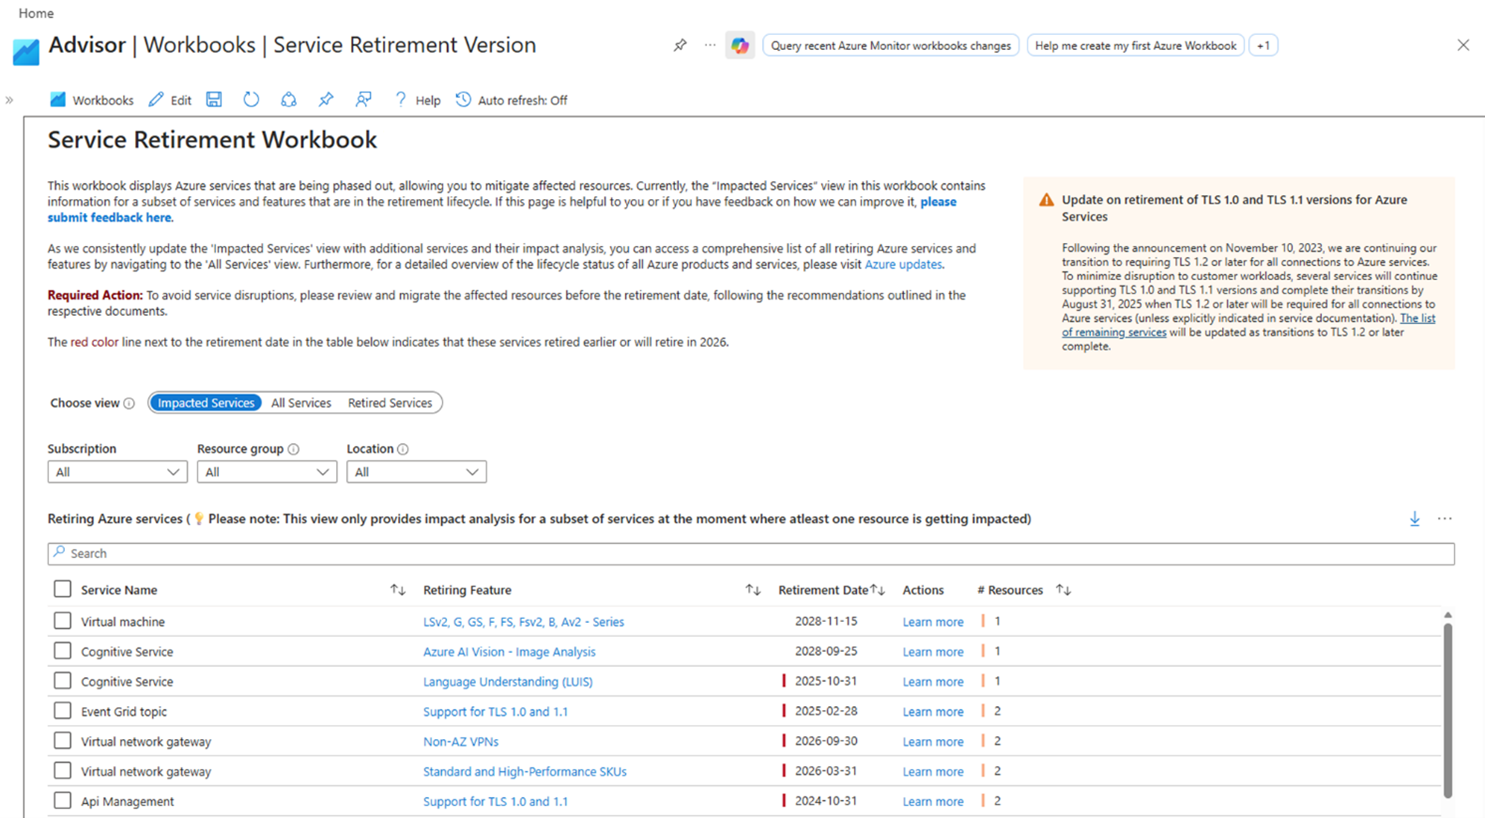Open the Language Understanding (LUIS) link
This screenshot has width=1485, height=818.
click(x=508, y=682)
